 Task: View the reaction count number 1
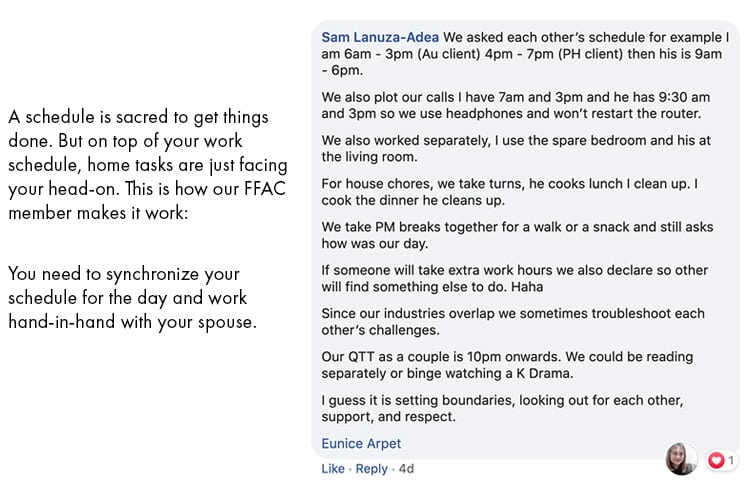[731, 460]
